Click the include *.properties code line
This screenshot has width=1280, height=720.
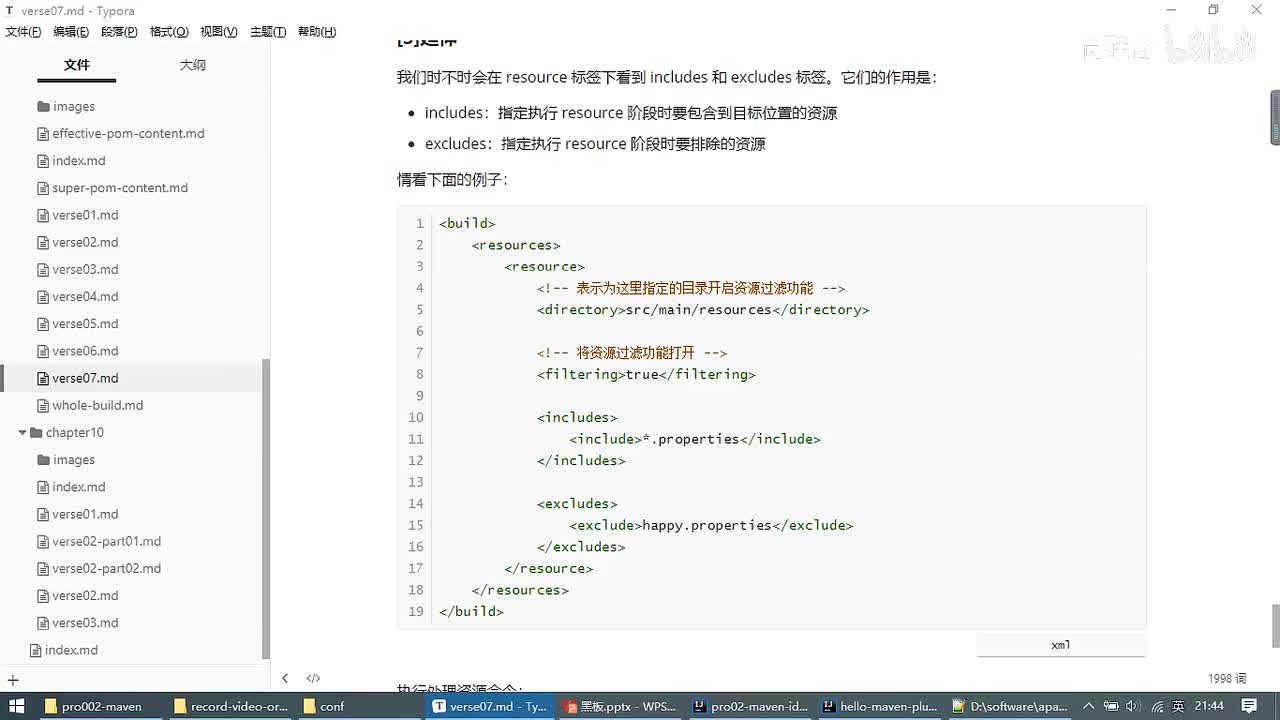695,439
